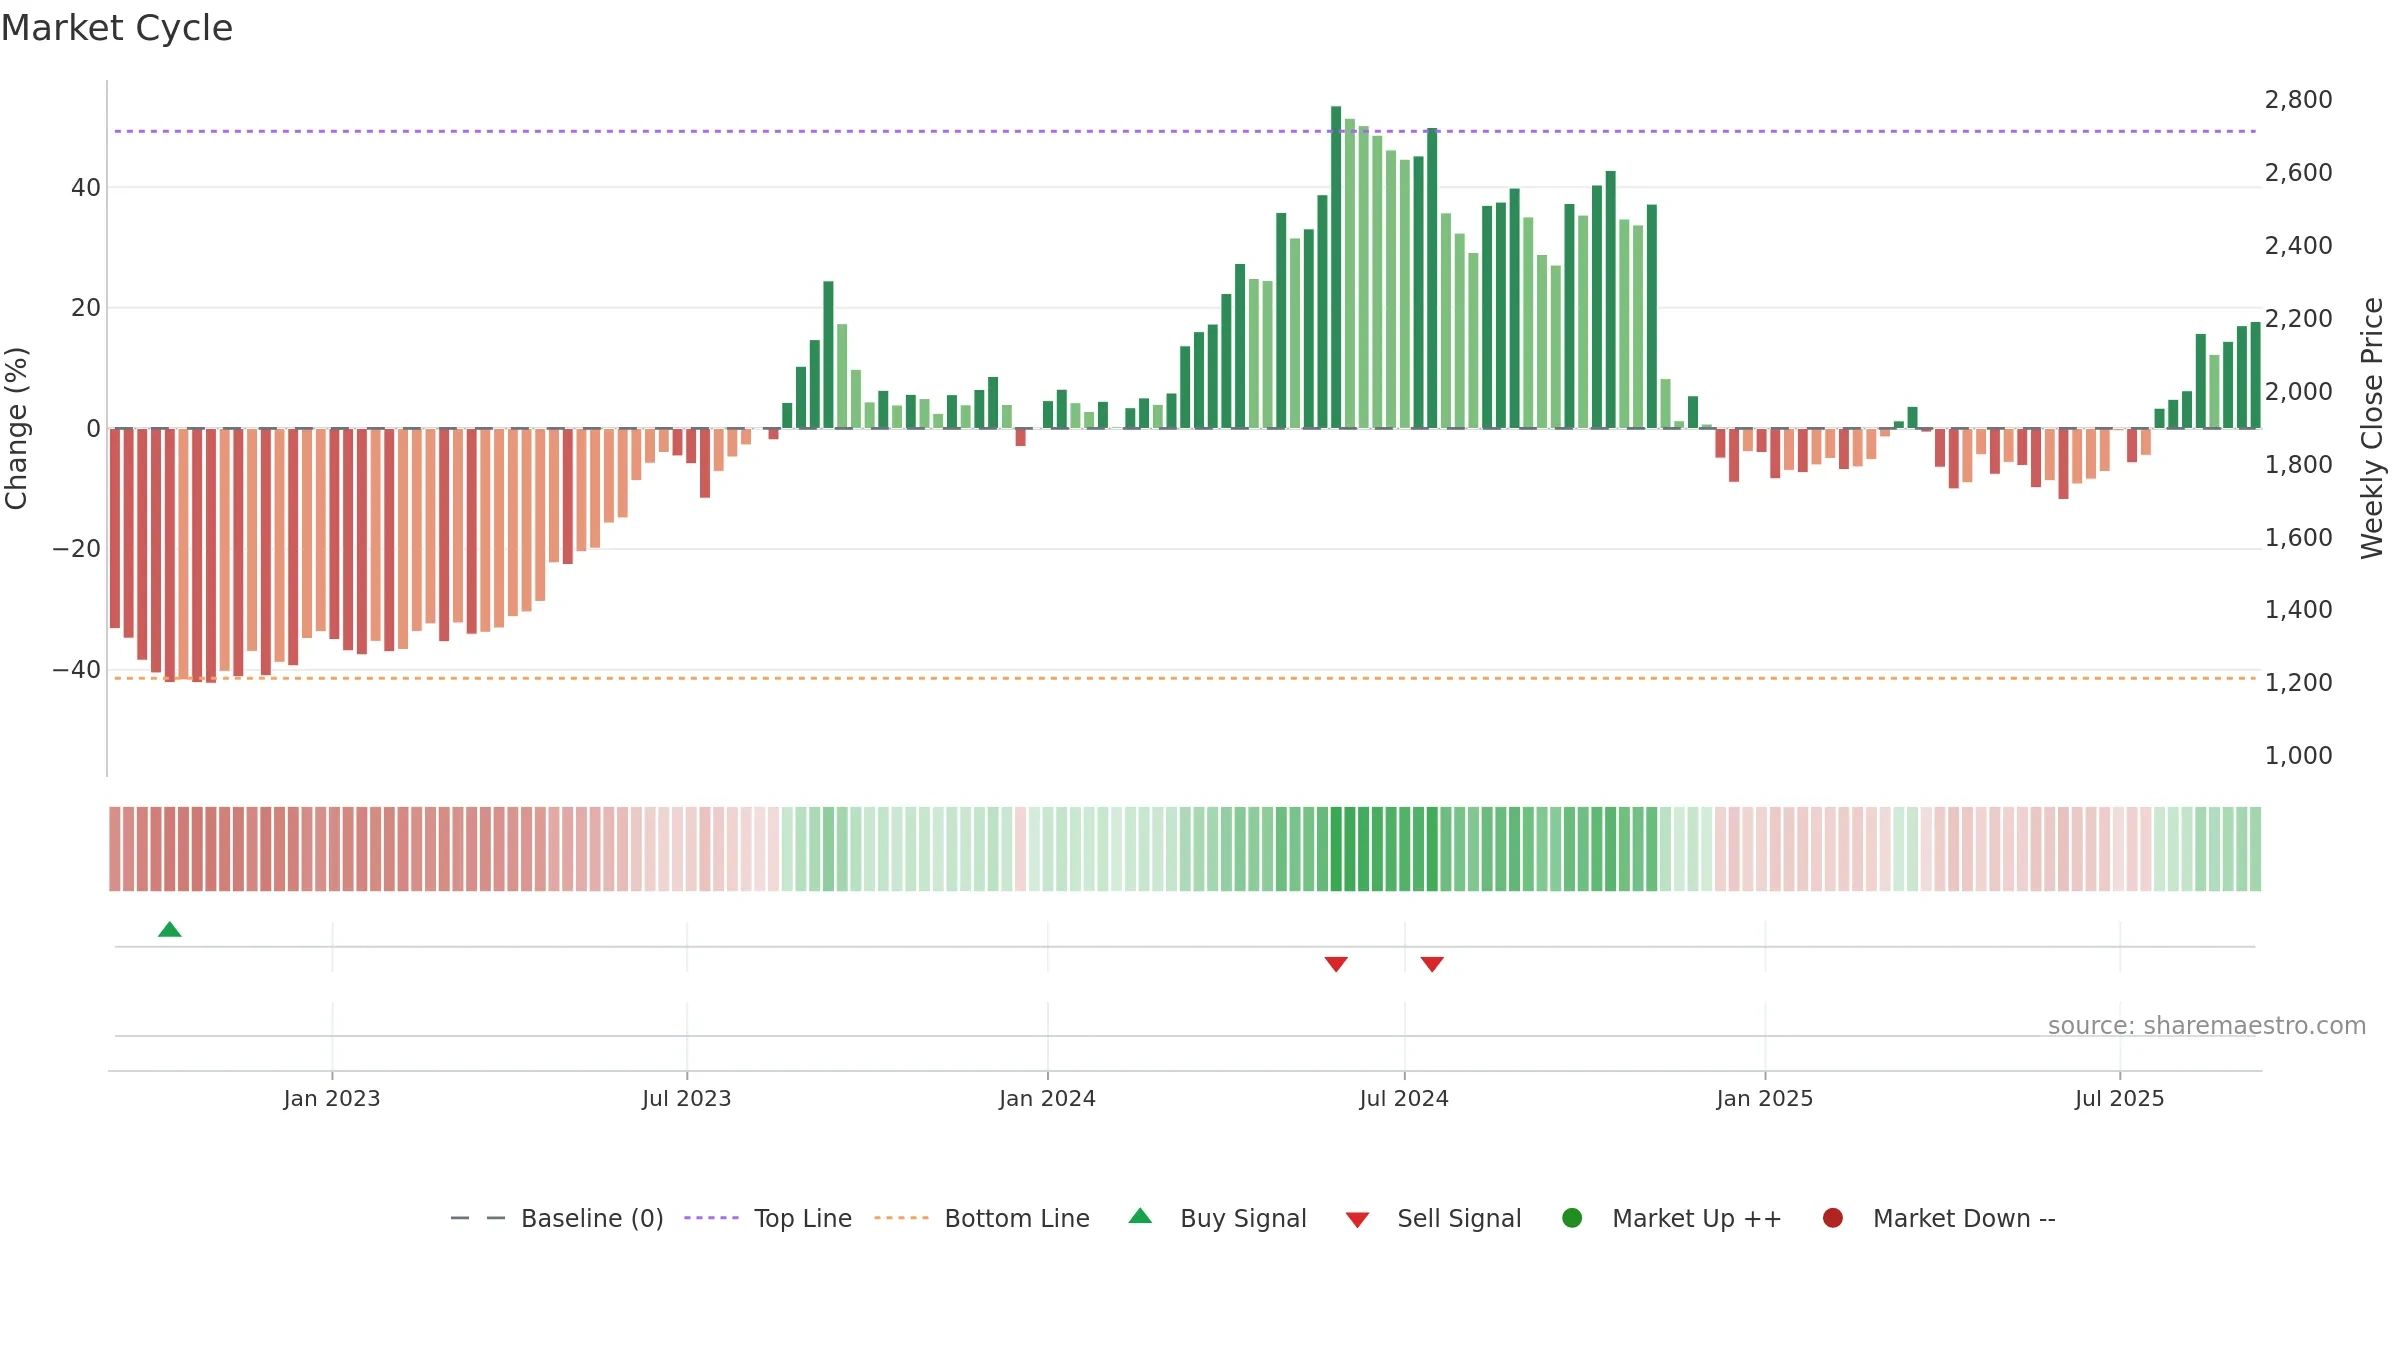Click the Jan 2025 axis label
Viewport: 2400px width, 1350px height.
[1765, 1099]
